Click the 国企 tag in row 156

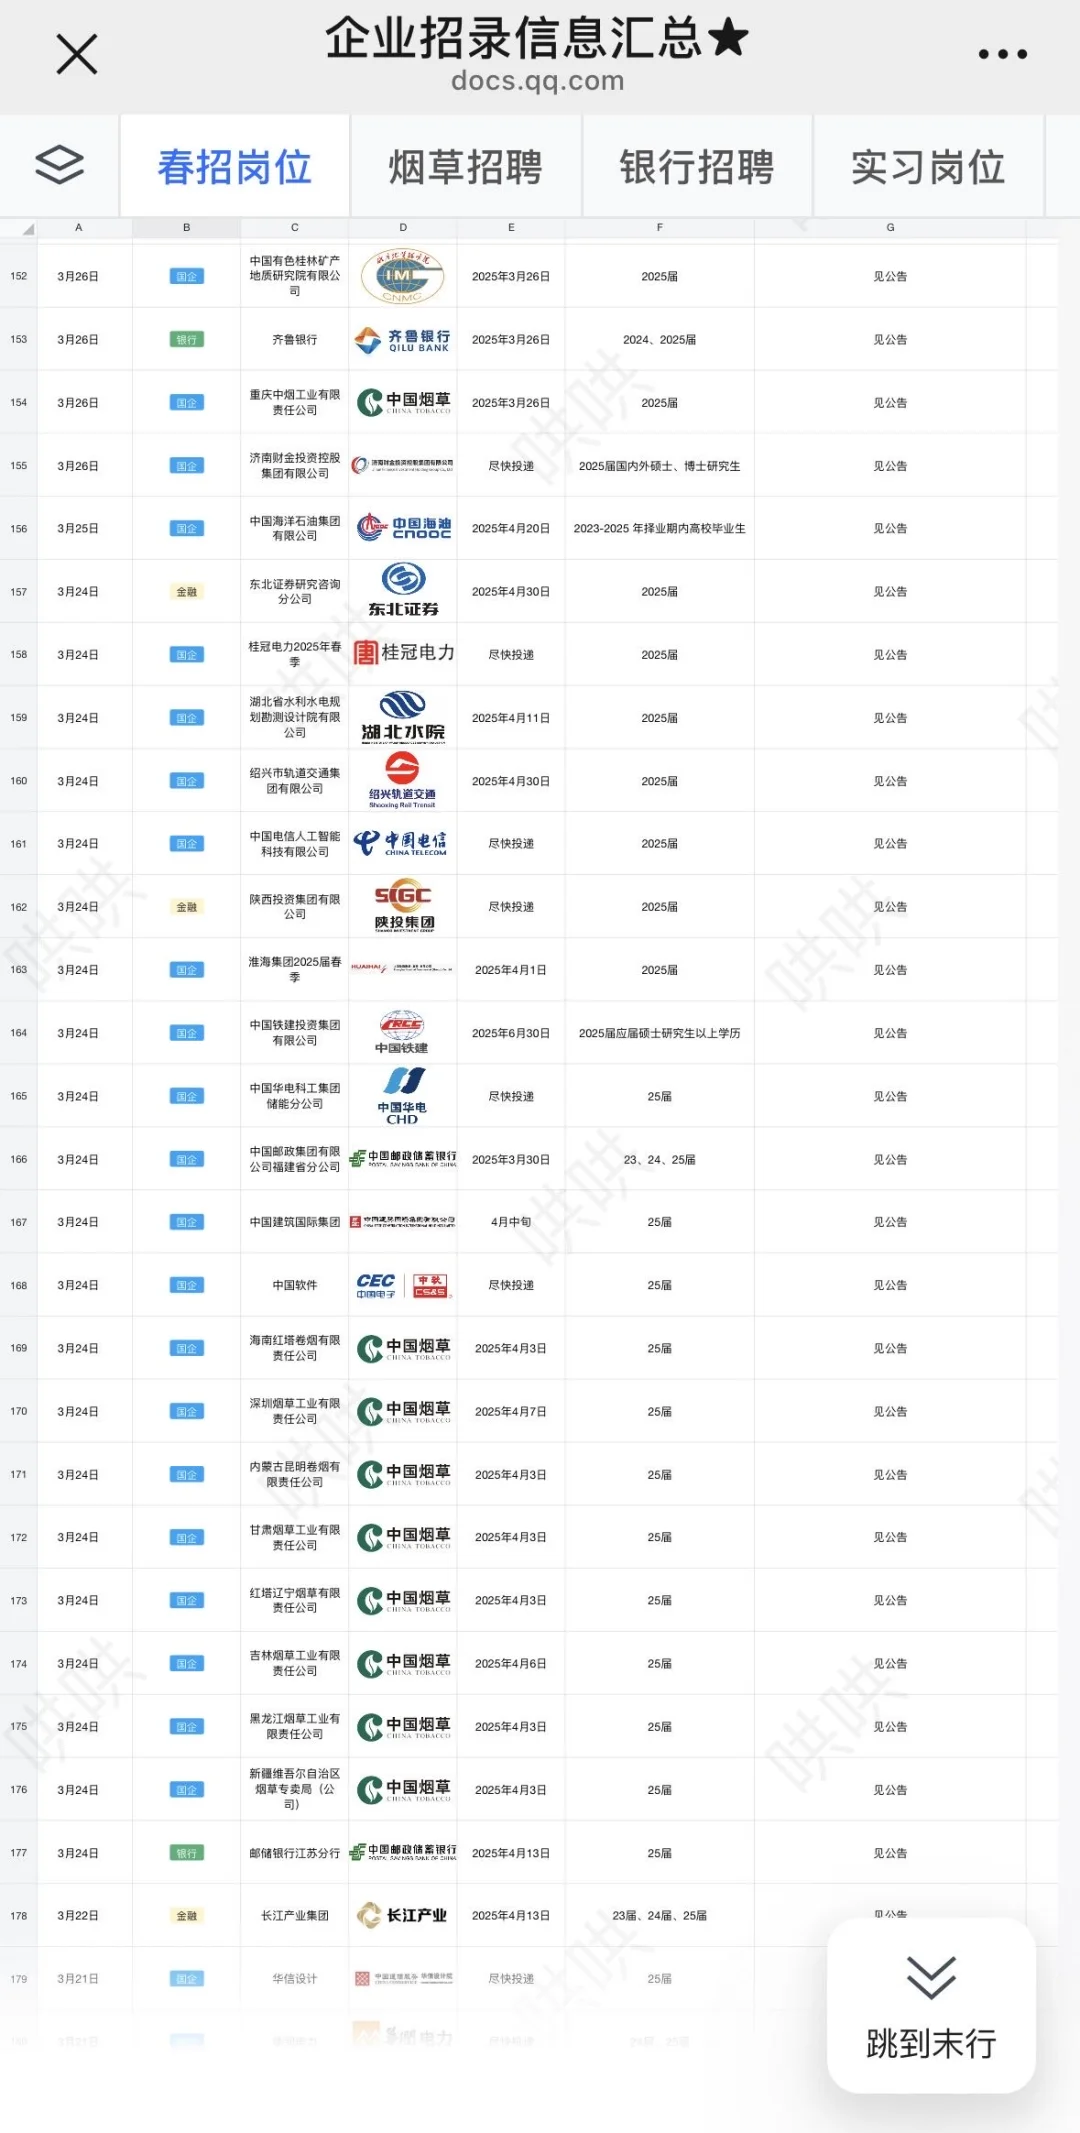pyautogui.click(x=186, y=528)
